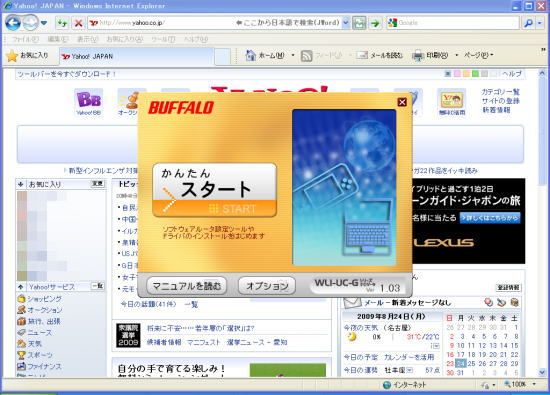Viewport: 550px width, 395px height.
Task: Click the 候補者情報 link
Action: [x=164, y=342]
